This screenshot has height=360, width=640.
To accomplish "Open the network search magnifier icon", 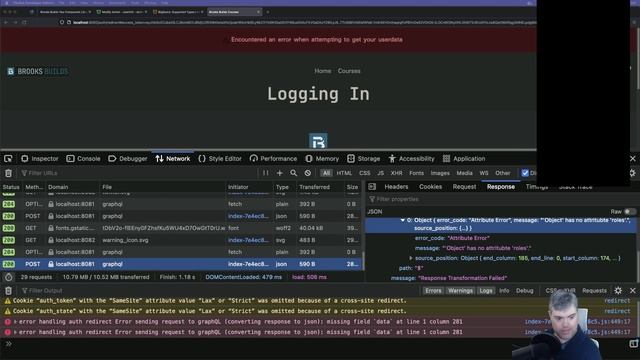I will click(293, 173).
